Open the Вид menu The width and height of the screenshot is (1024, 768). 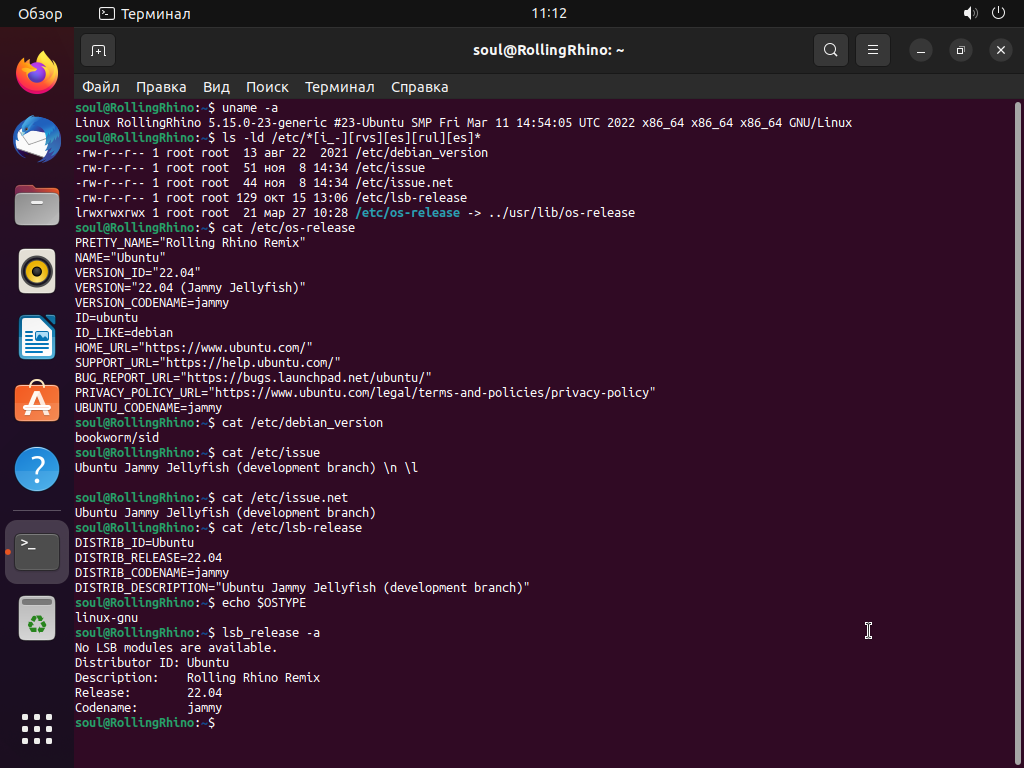point(216,87)
